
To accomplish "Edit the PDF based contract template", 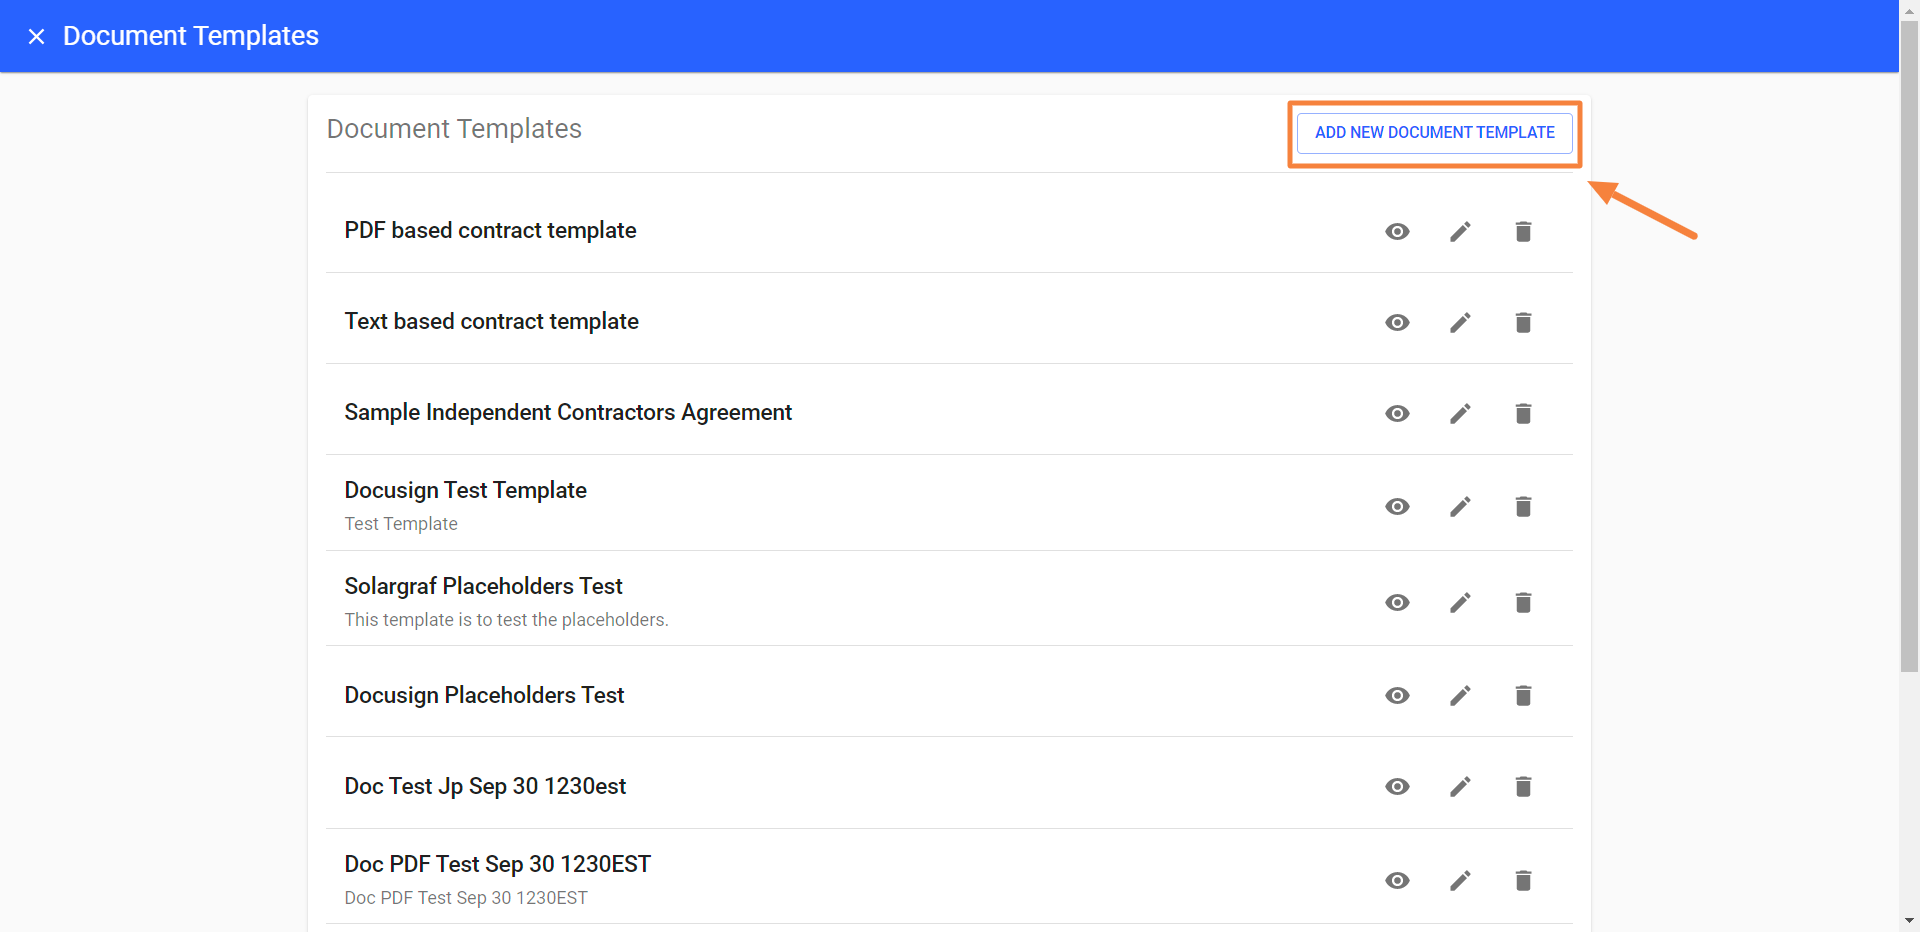I will [1460, 232].
